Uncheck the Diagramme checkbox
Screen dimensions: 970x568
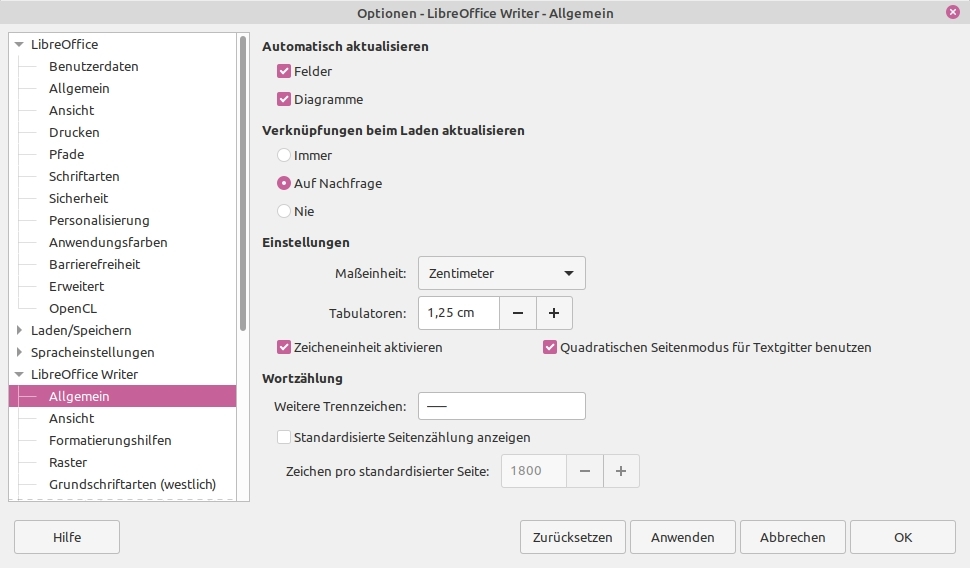click(x=284, y=99)
